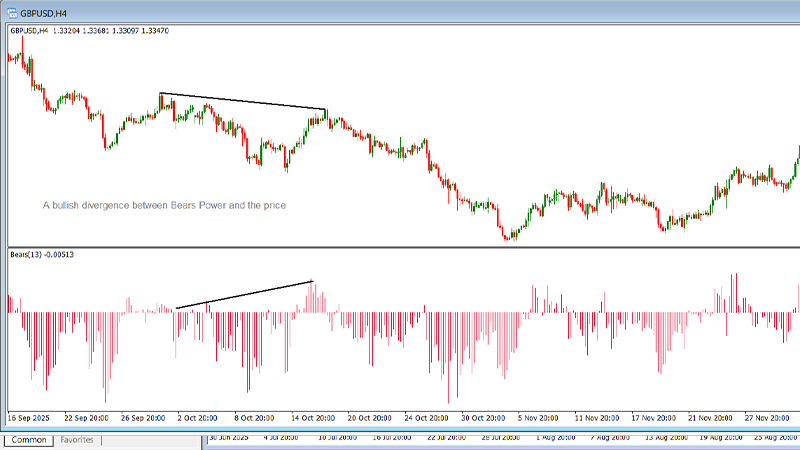
Task: Click the 13 Aug 20:00 label in background chart
Action: click(666, 438)
